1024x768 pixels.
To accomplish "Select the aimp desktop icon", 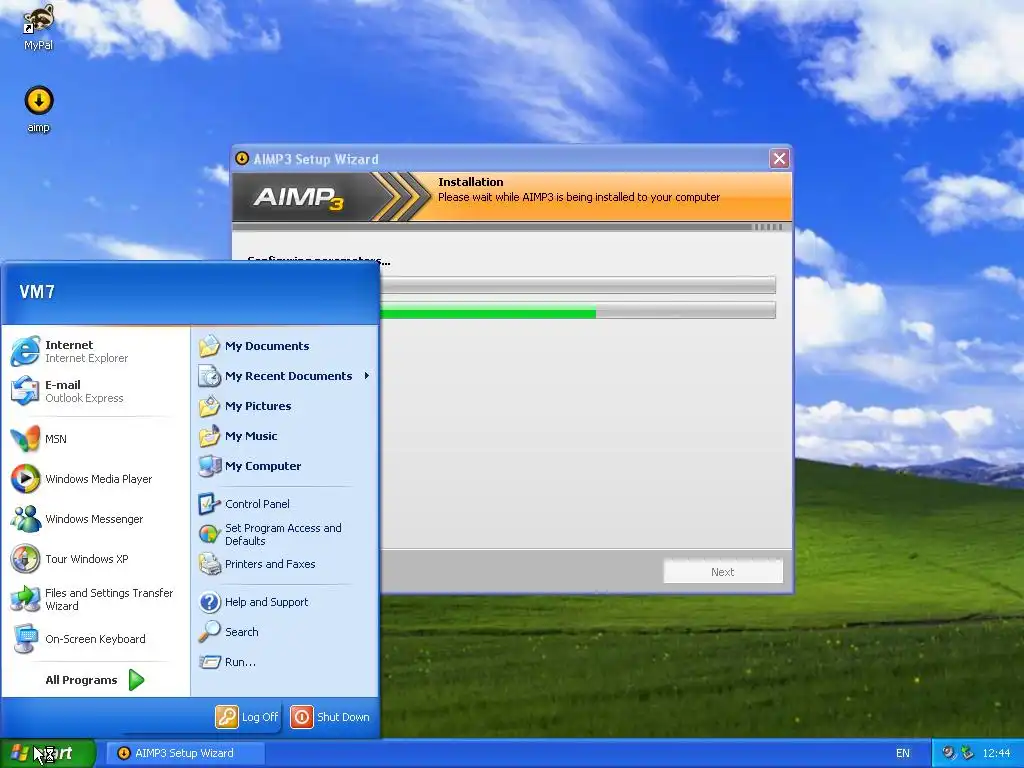I will click(x=39, y=109).
